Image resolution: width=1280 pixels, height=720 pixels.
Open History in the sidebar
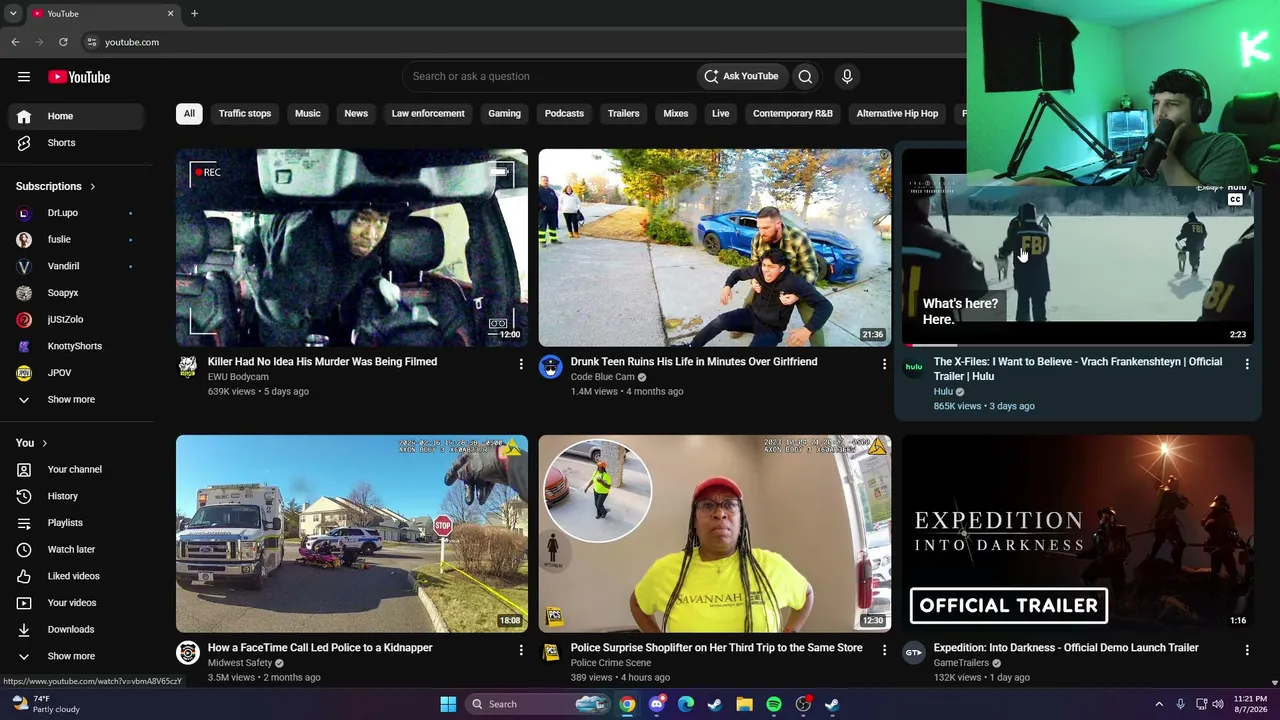[x=77, y=496]
